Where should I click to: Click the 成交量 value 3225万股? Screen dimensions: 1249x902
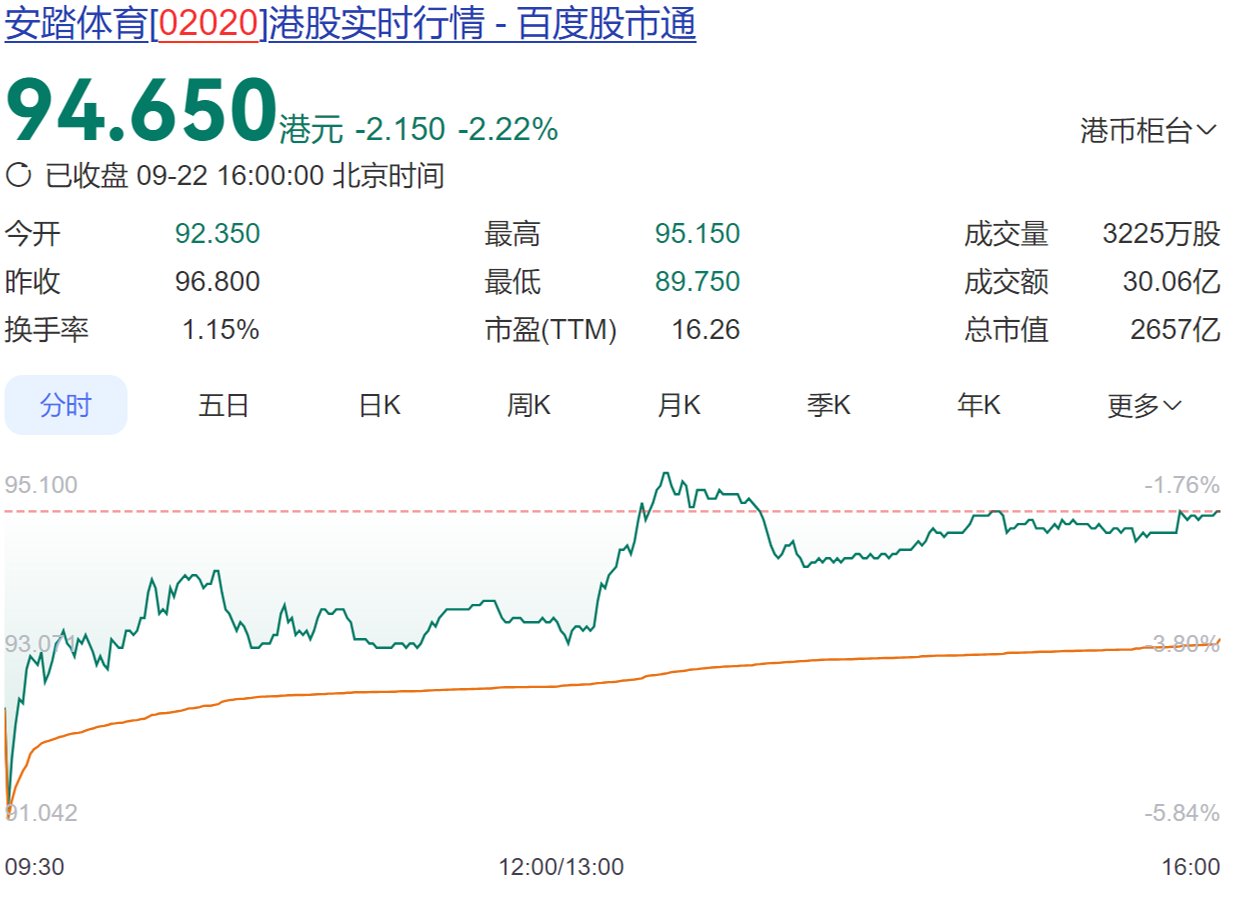pyautogui.click(x=1161, y=234)
